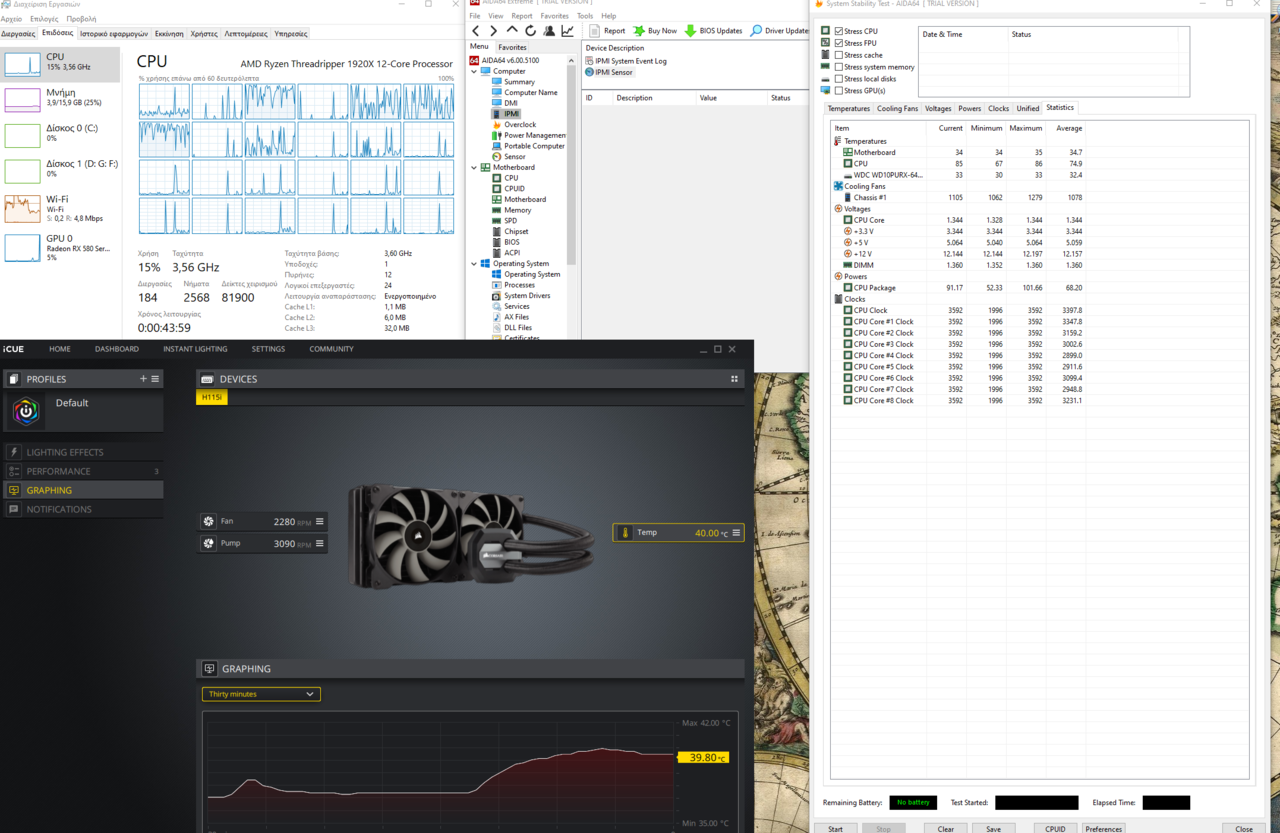Click the AIDA64 refresh icon

tap(530, 31)
